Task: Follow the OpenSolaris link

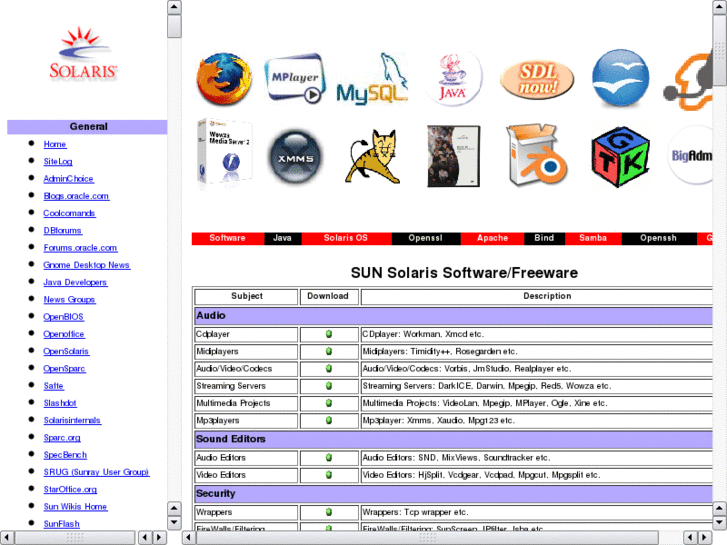Action: tap(66, 351)
